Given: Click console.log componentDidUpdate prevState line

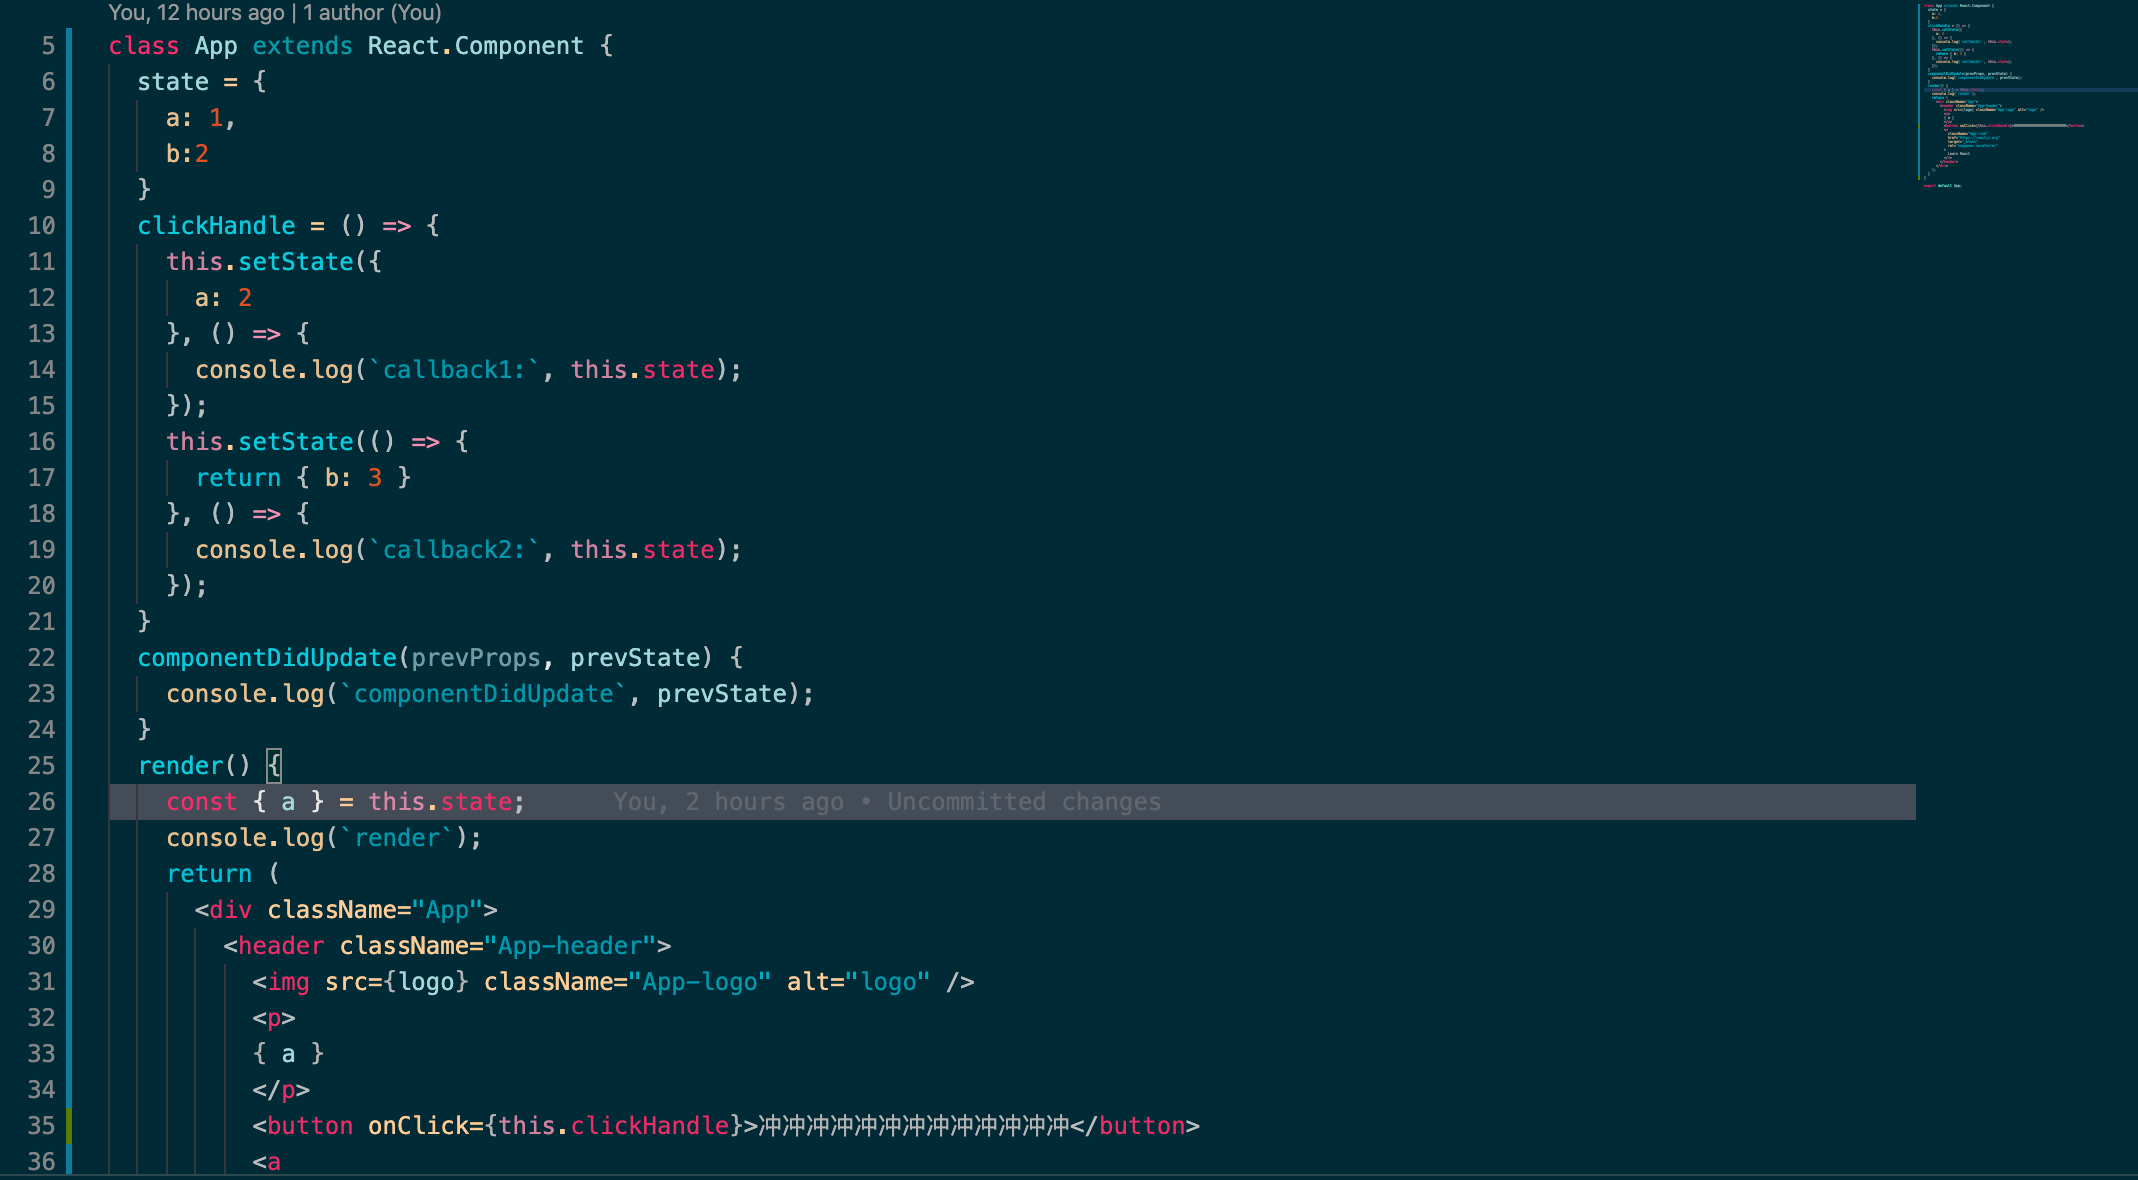Looking at the screenshot, I should [x=490, y=694].
